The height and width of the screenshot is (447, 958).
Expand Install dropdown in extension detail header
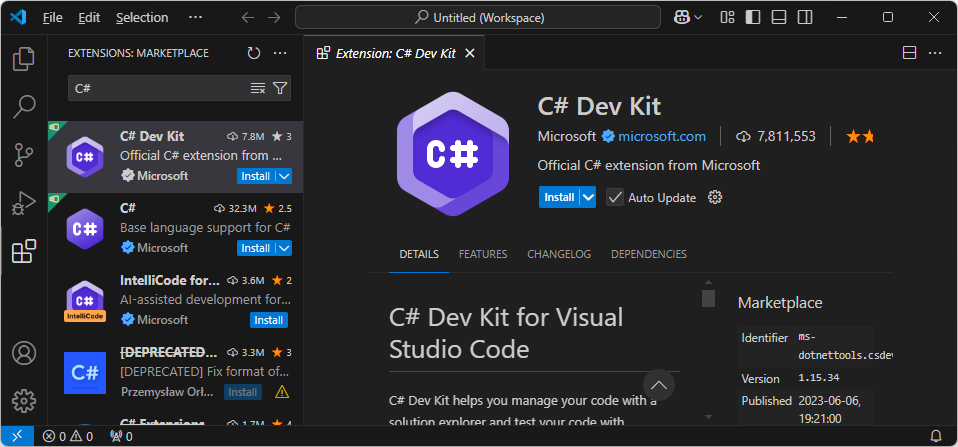tap(588, 197)
